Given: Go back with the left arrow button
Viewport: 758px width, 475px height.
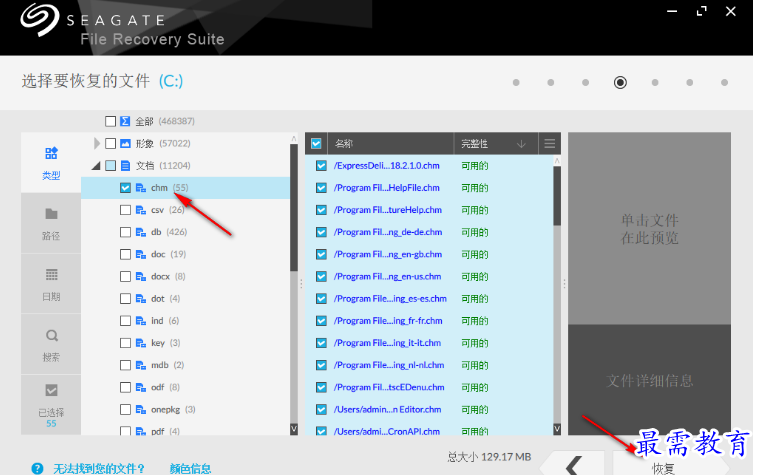Looking at the screenshot, I should 574,464.
